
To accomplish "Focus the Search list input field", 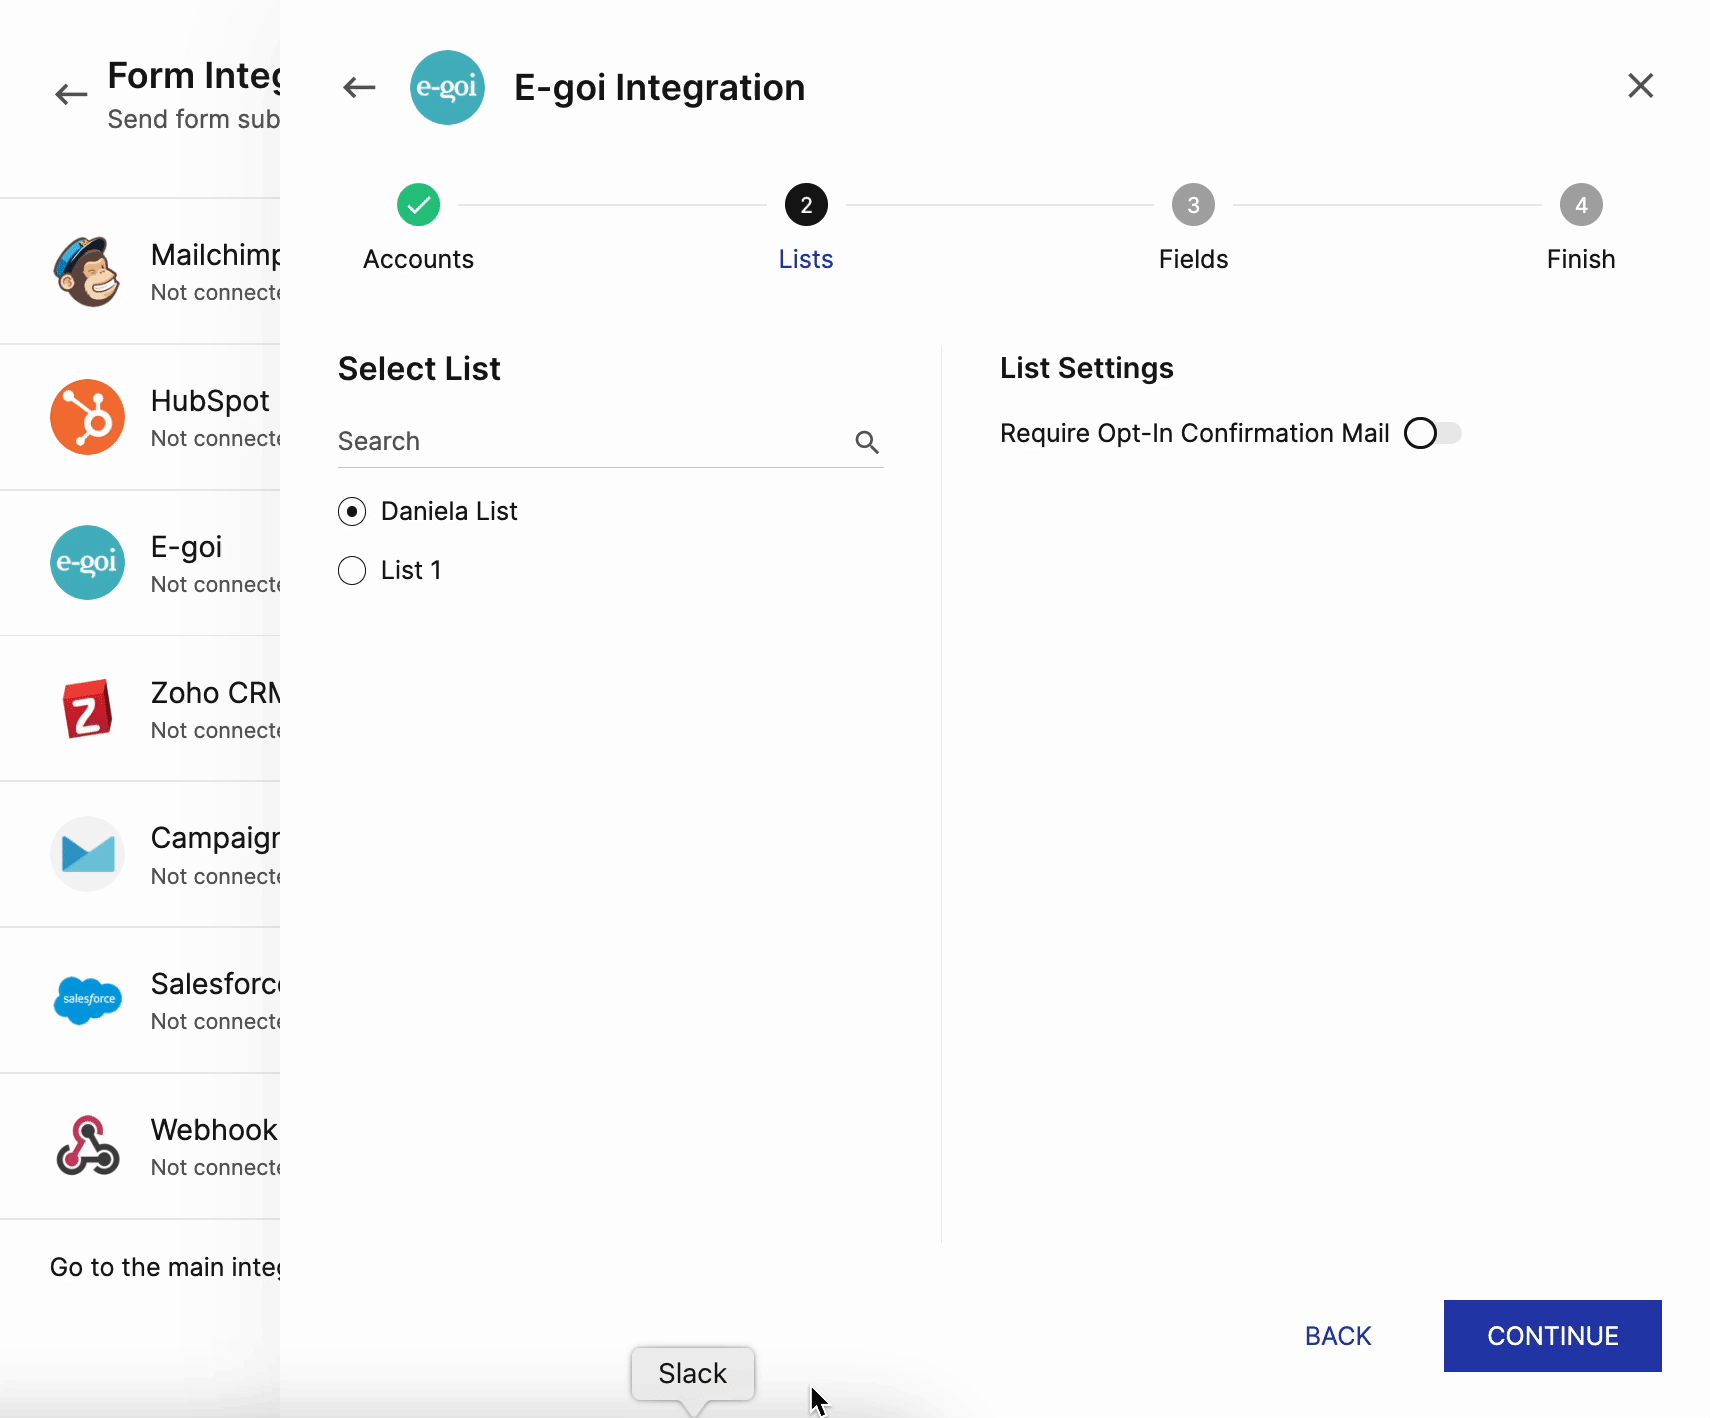I will 590,442.
